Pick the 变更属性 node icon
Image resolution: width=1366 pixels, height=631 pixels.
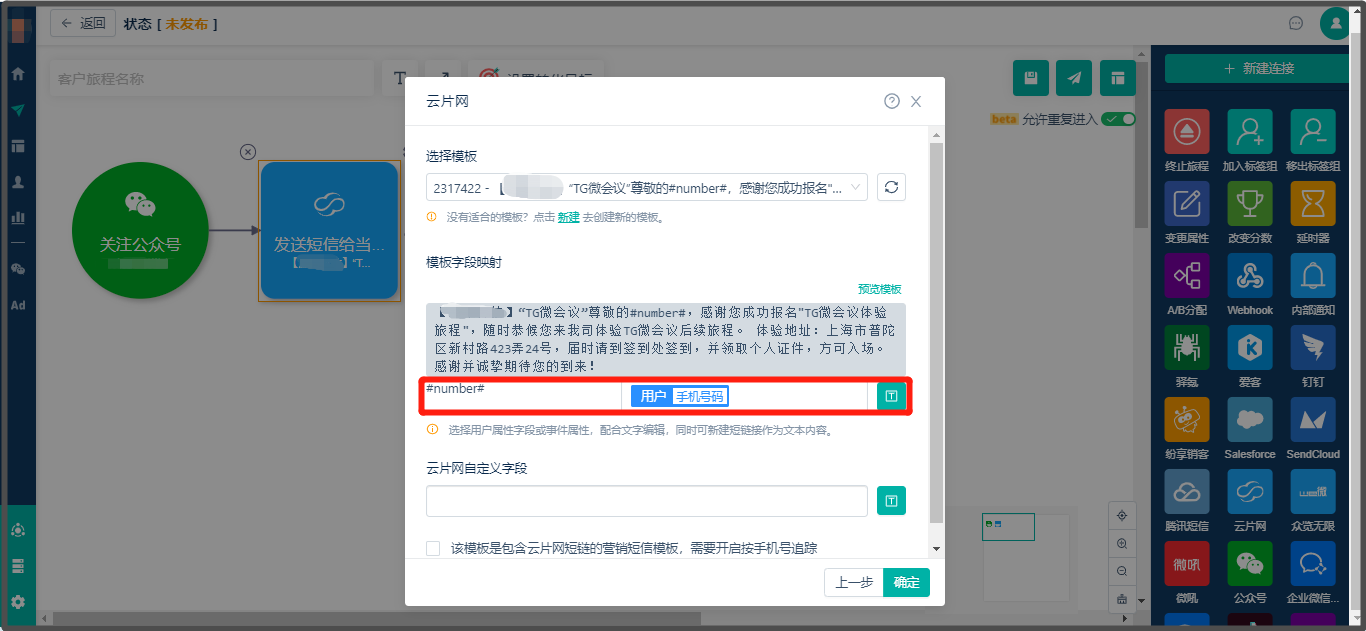(x=1187, y=203)
